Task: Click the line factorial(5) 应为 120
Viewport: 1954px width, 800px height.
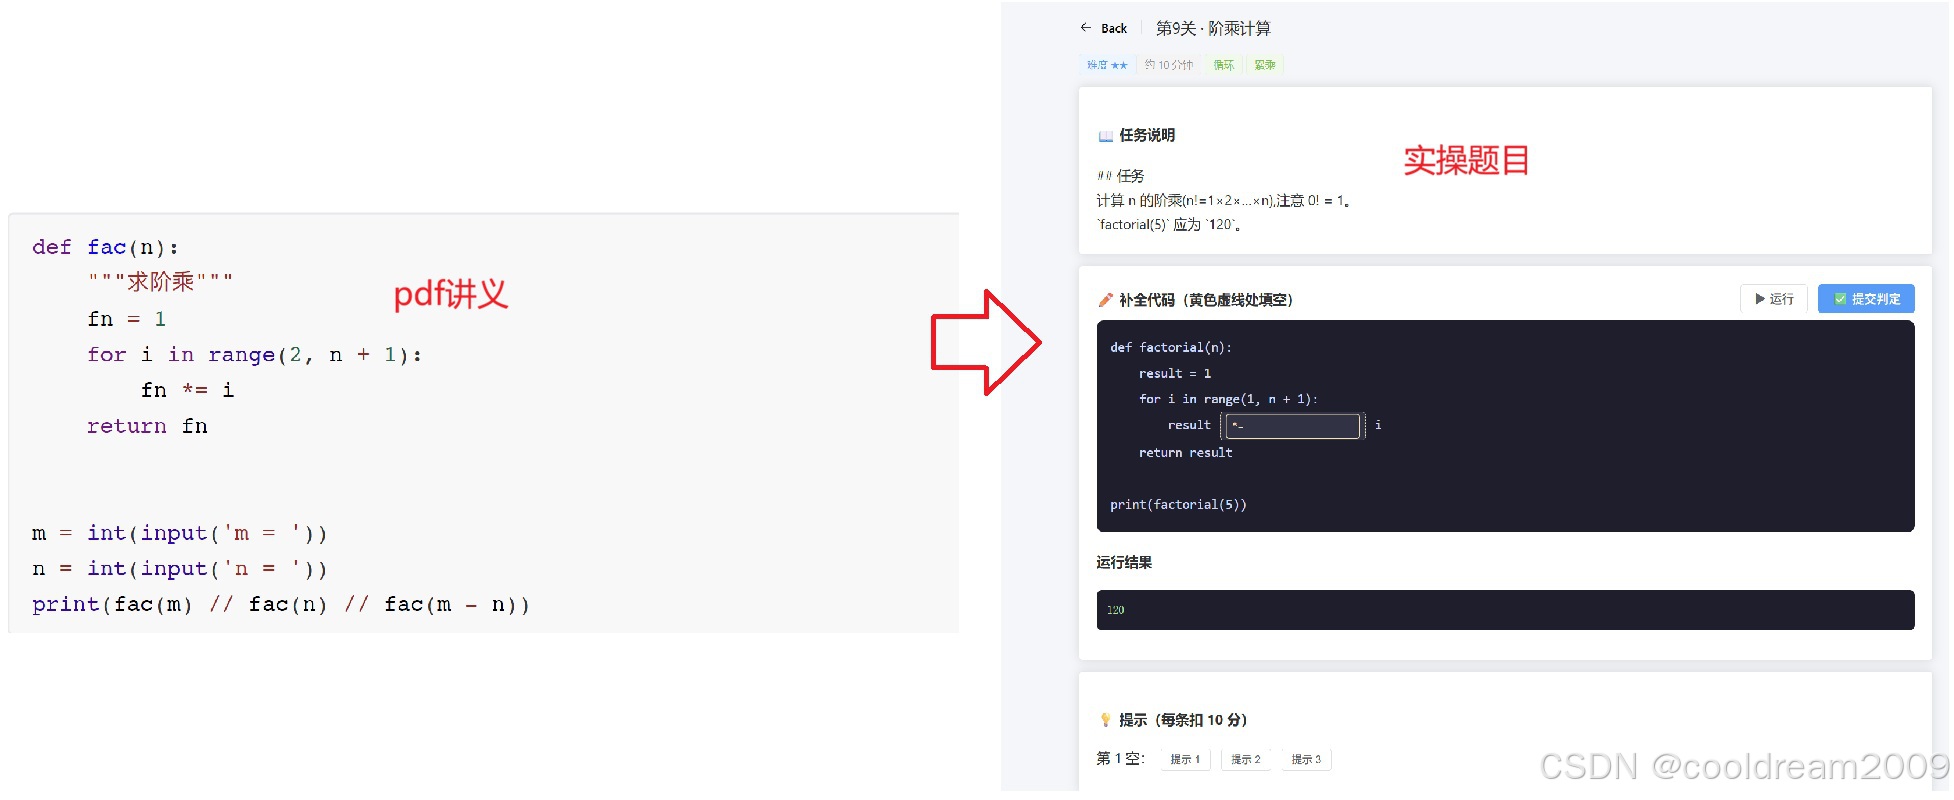Action: tap(1169, 225)
